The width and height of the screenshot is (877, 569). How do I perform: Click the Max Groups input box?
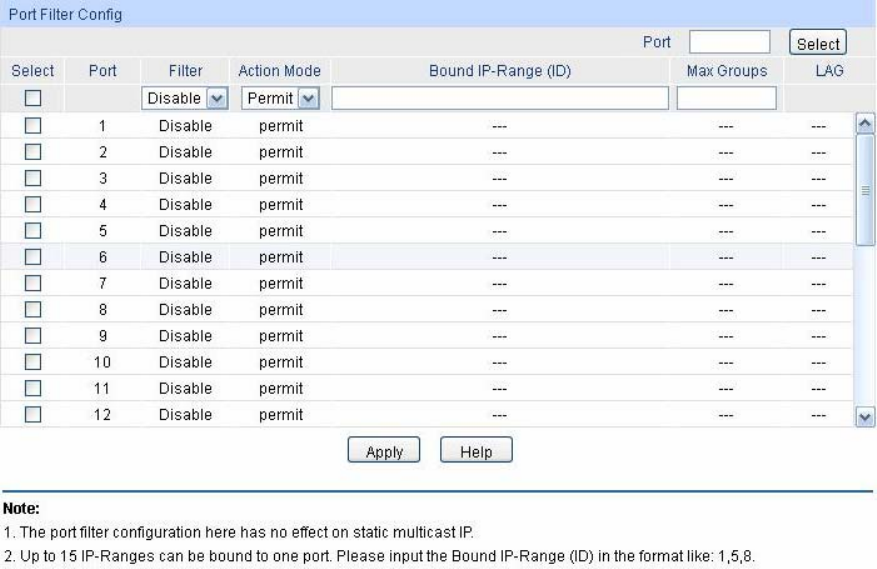tap(726, 98)
